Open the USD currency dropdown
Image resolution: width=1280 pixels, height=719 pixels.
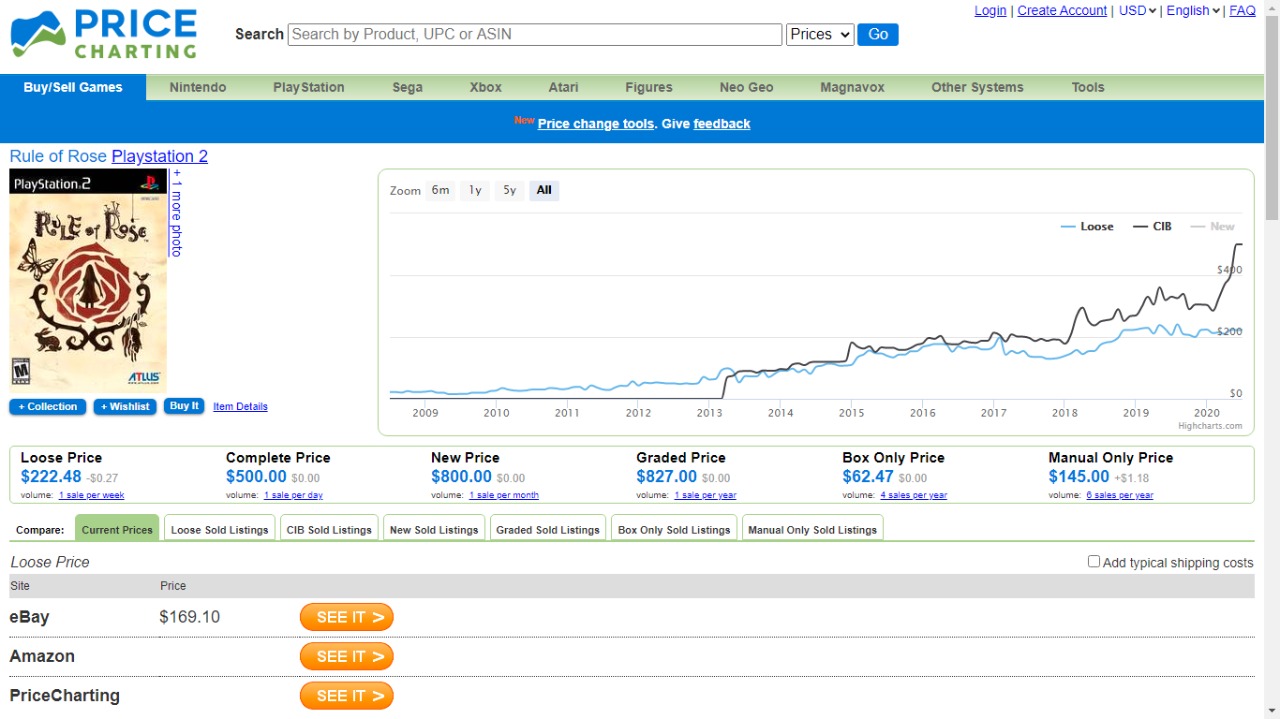pos(1138,11)
